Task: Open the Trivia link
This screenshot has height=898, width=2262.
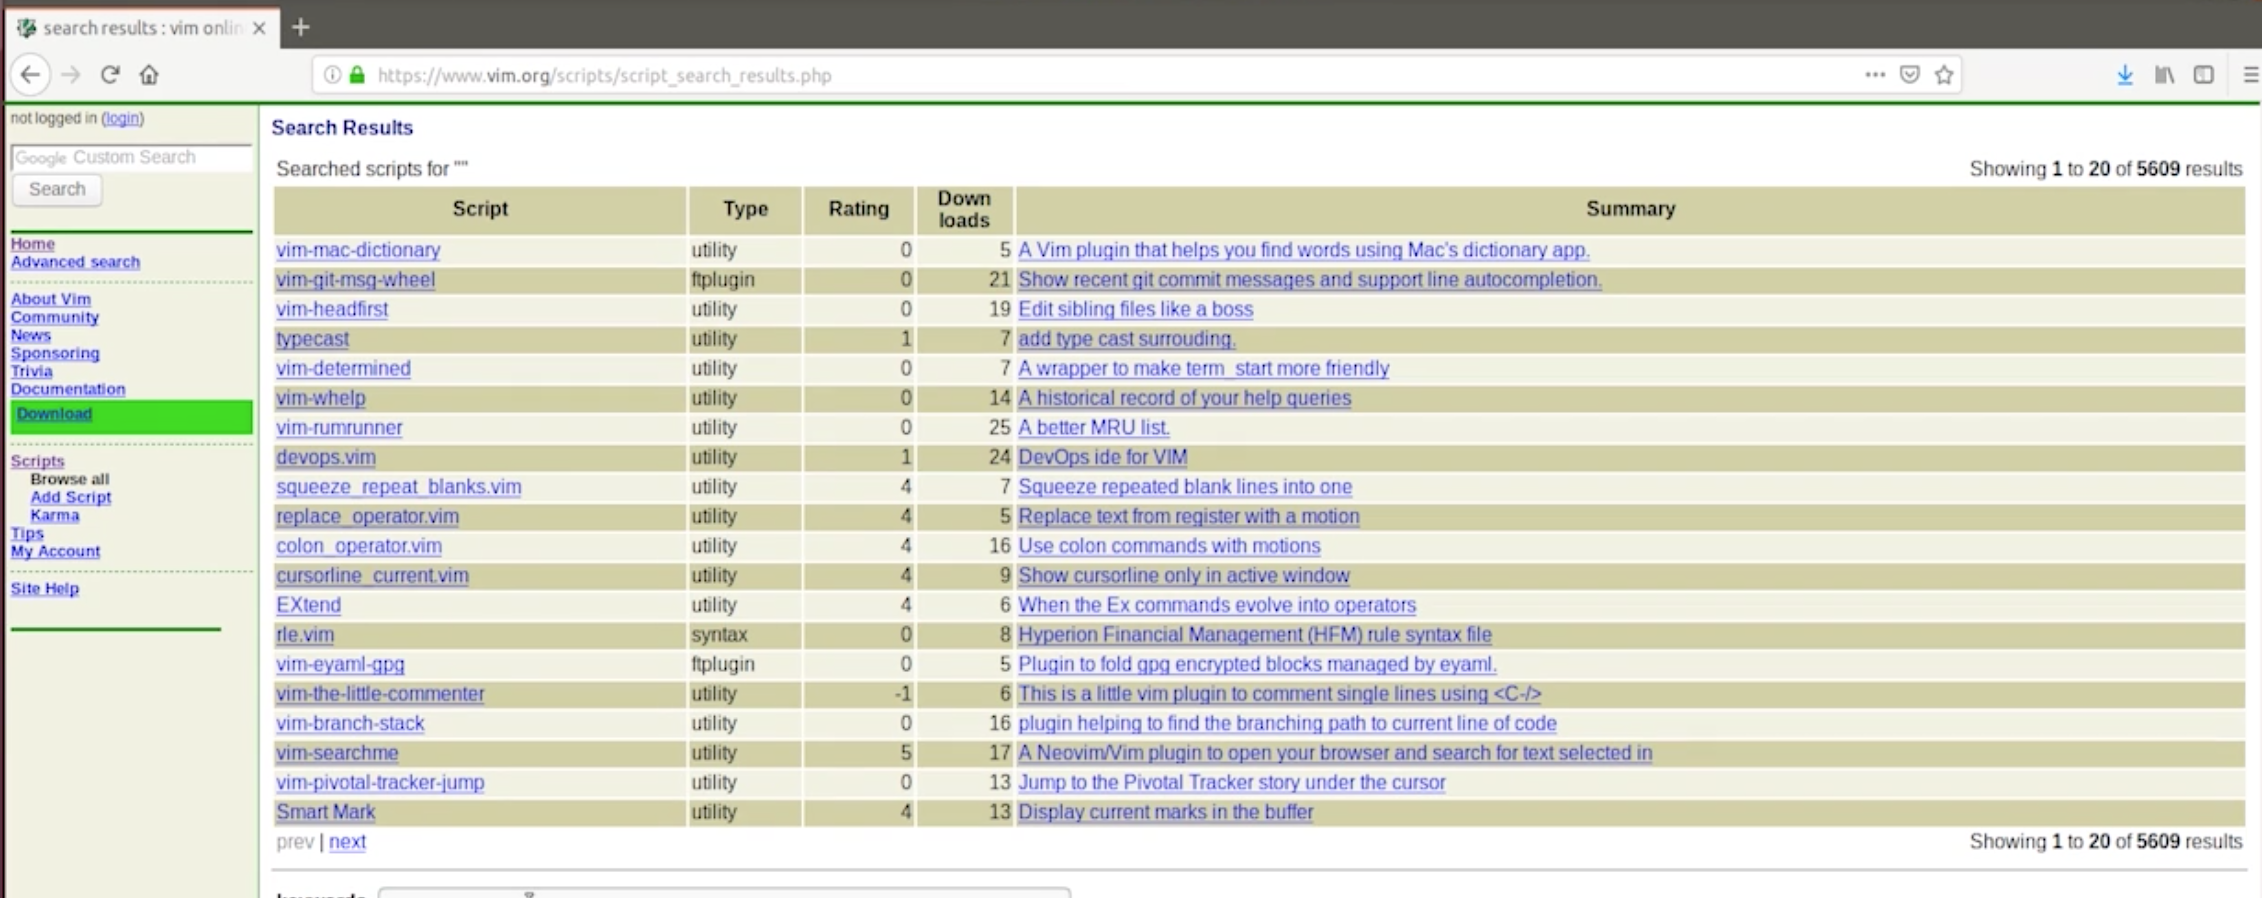Action: [x=32, y=371]
